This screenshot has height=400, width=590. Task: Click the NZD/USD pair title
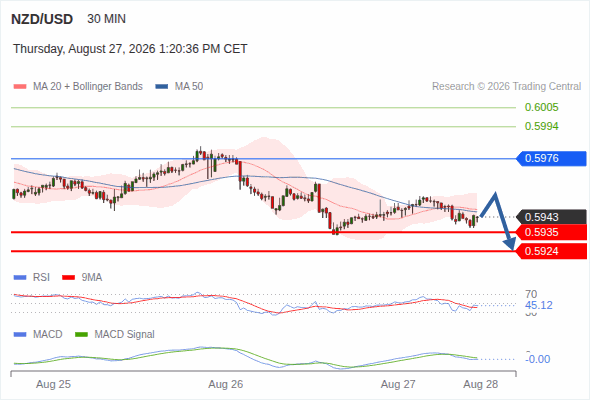coord(42,19)
